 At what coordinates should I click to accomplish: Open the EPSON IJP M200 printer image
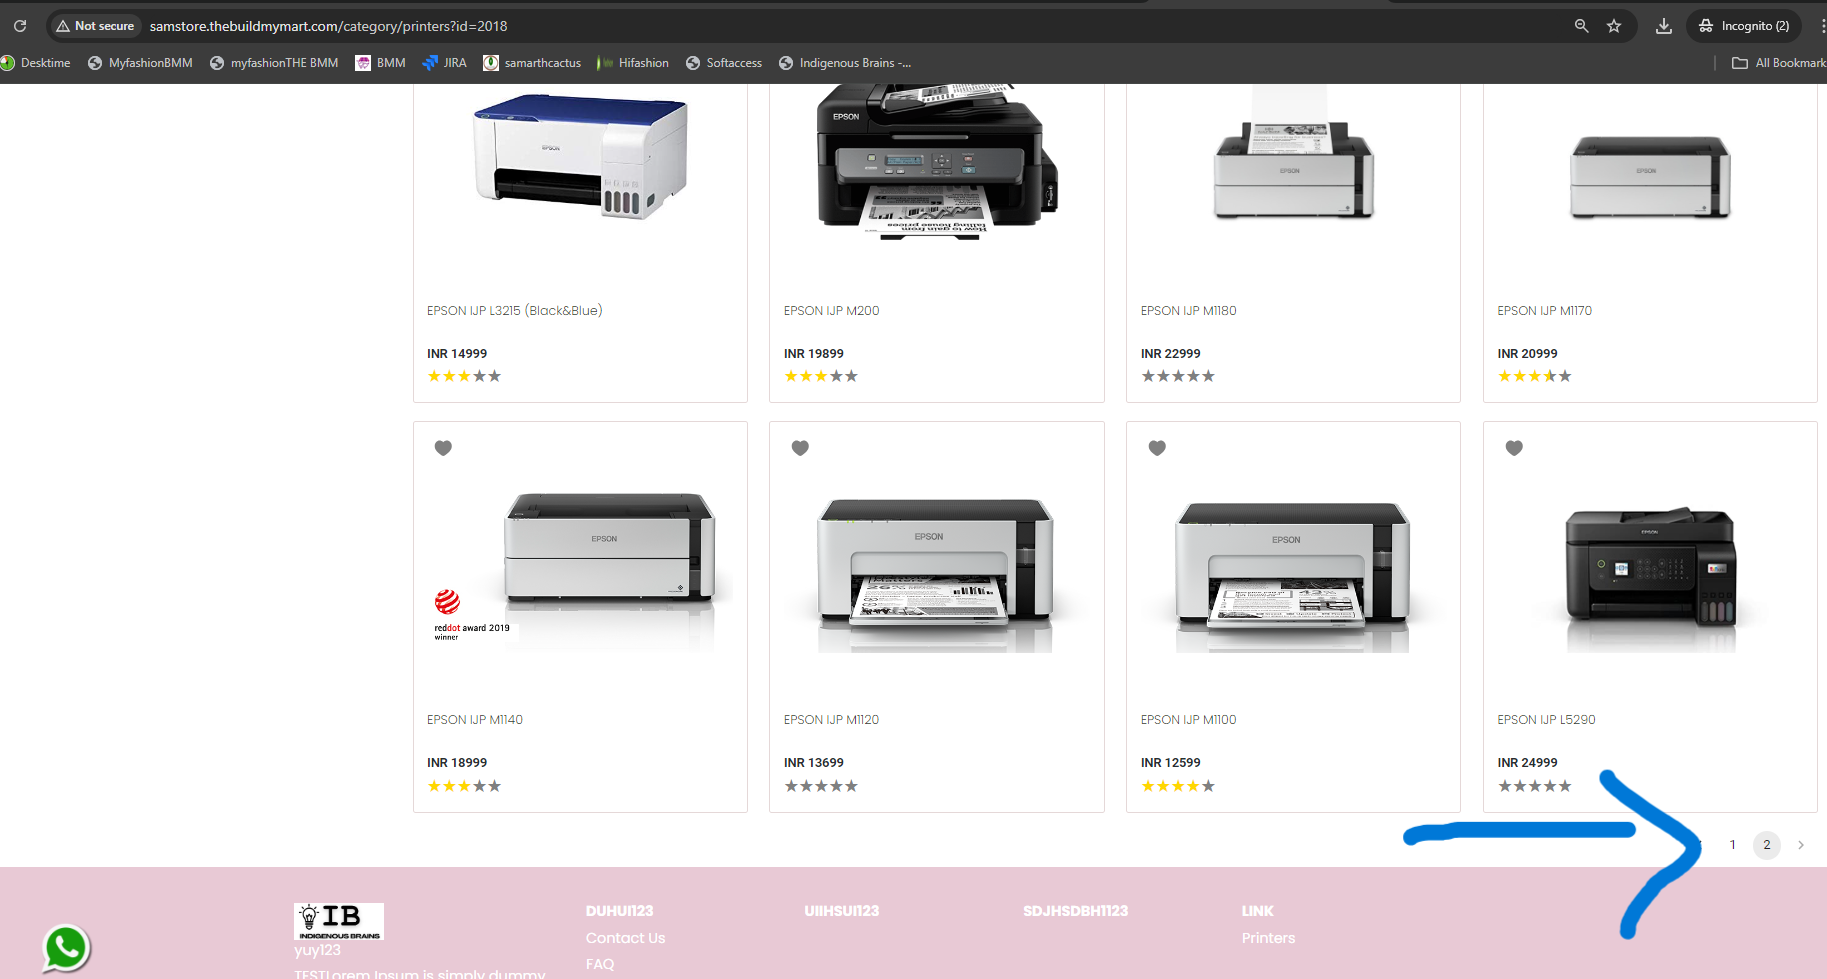coord(937,162)
